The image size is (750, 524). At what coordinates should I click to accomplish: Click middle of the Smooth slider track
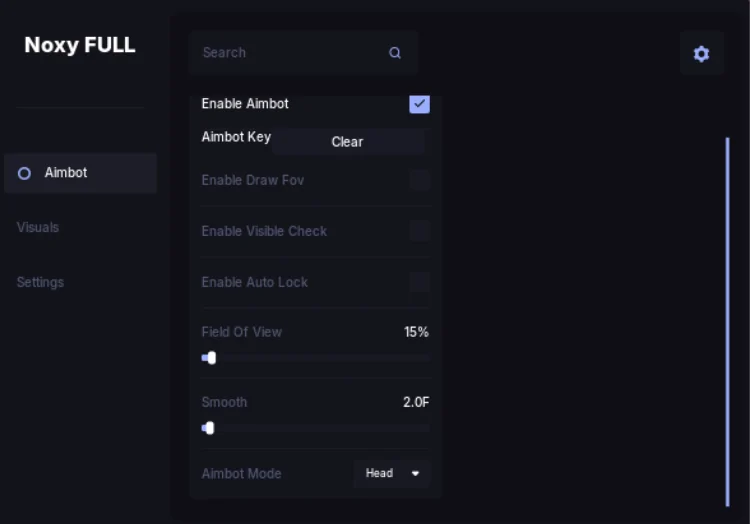click(x=316, y=428)
